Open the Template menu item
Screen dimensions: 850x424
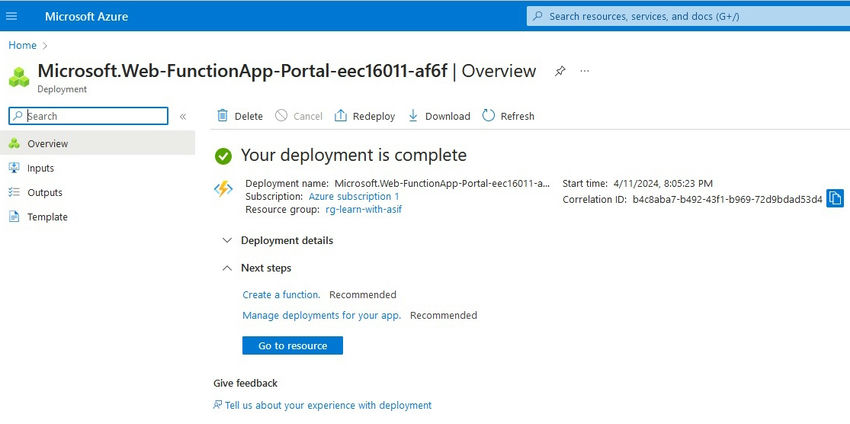tap(47, 217)
